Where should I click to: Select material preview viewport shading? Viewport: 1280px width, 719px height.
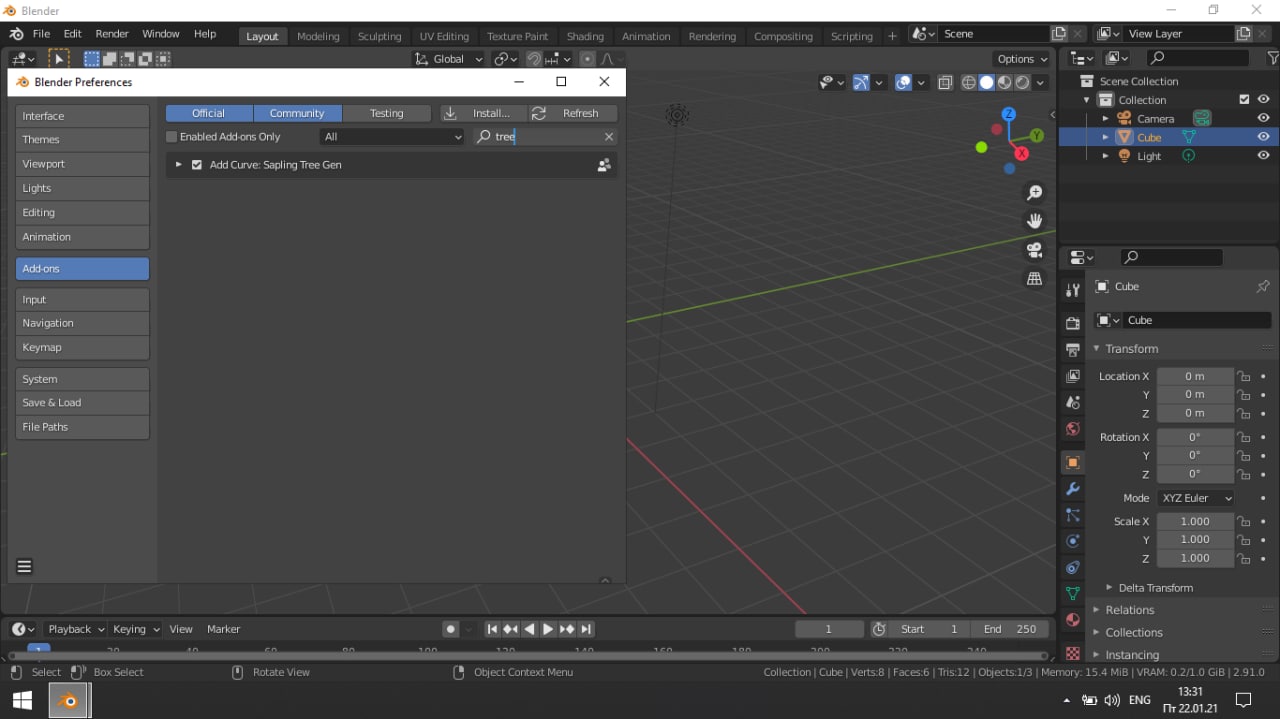click(x=1005, y=83)
